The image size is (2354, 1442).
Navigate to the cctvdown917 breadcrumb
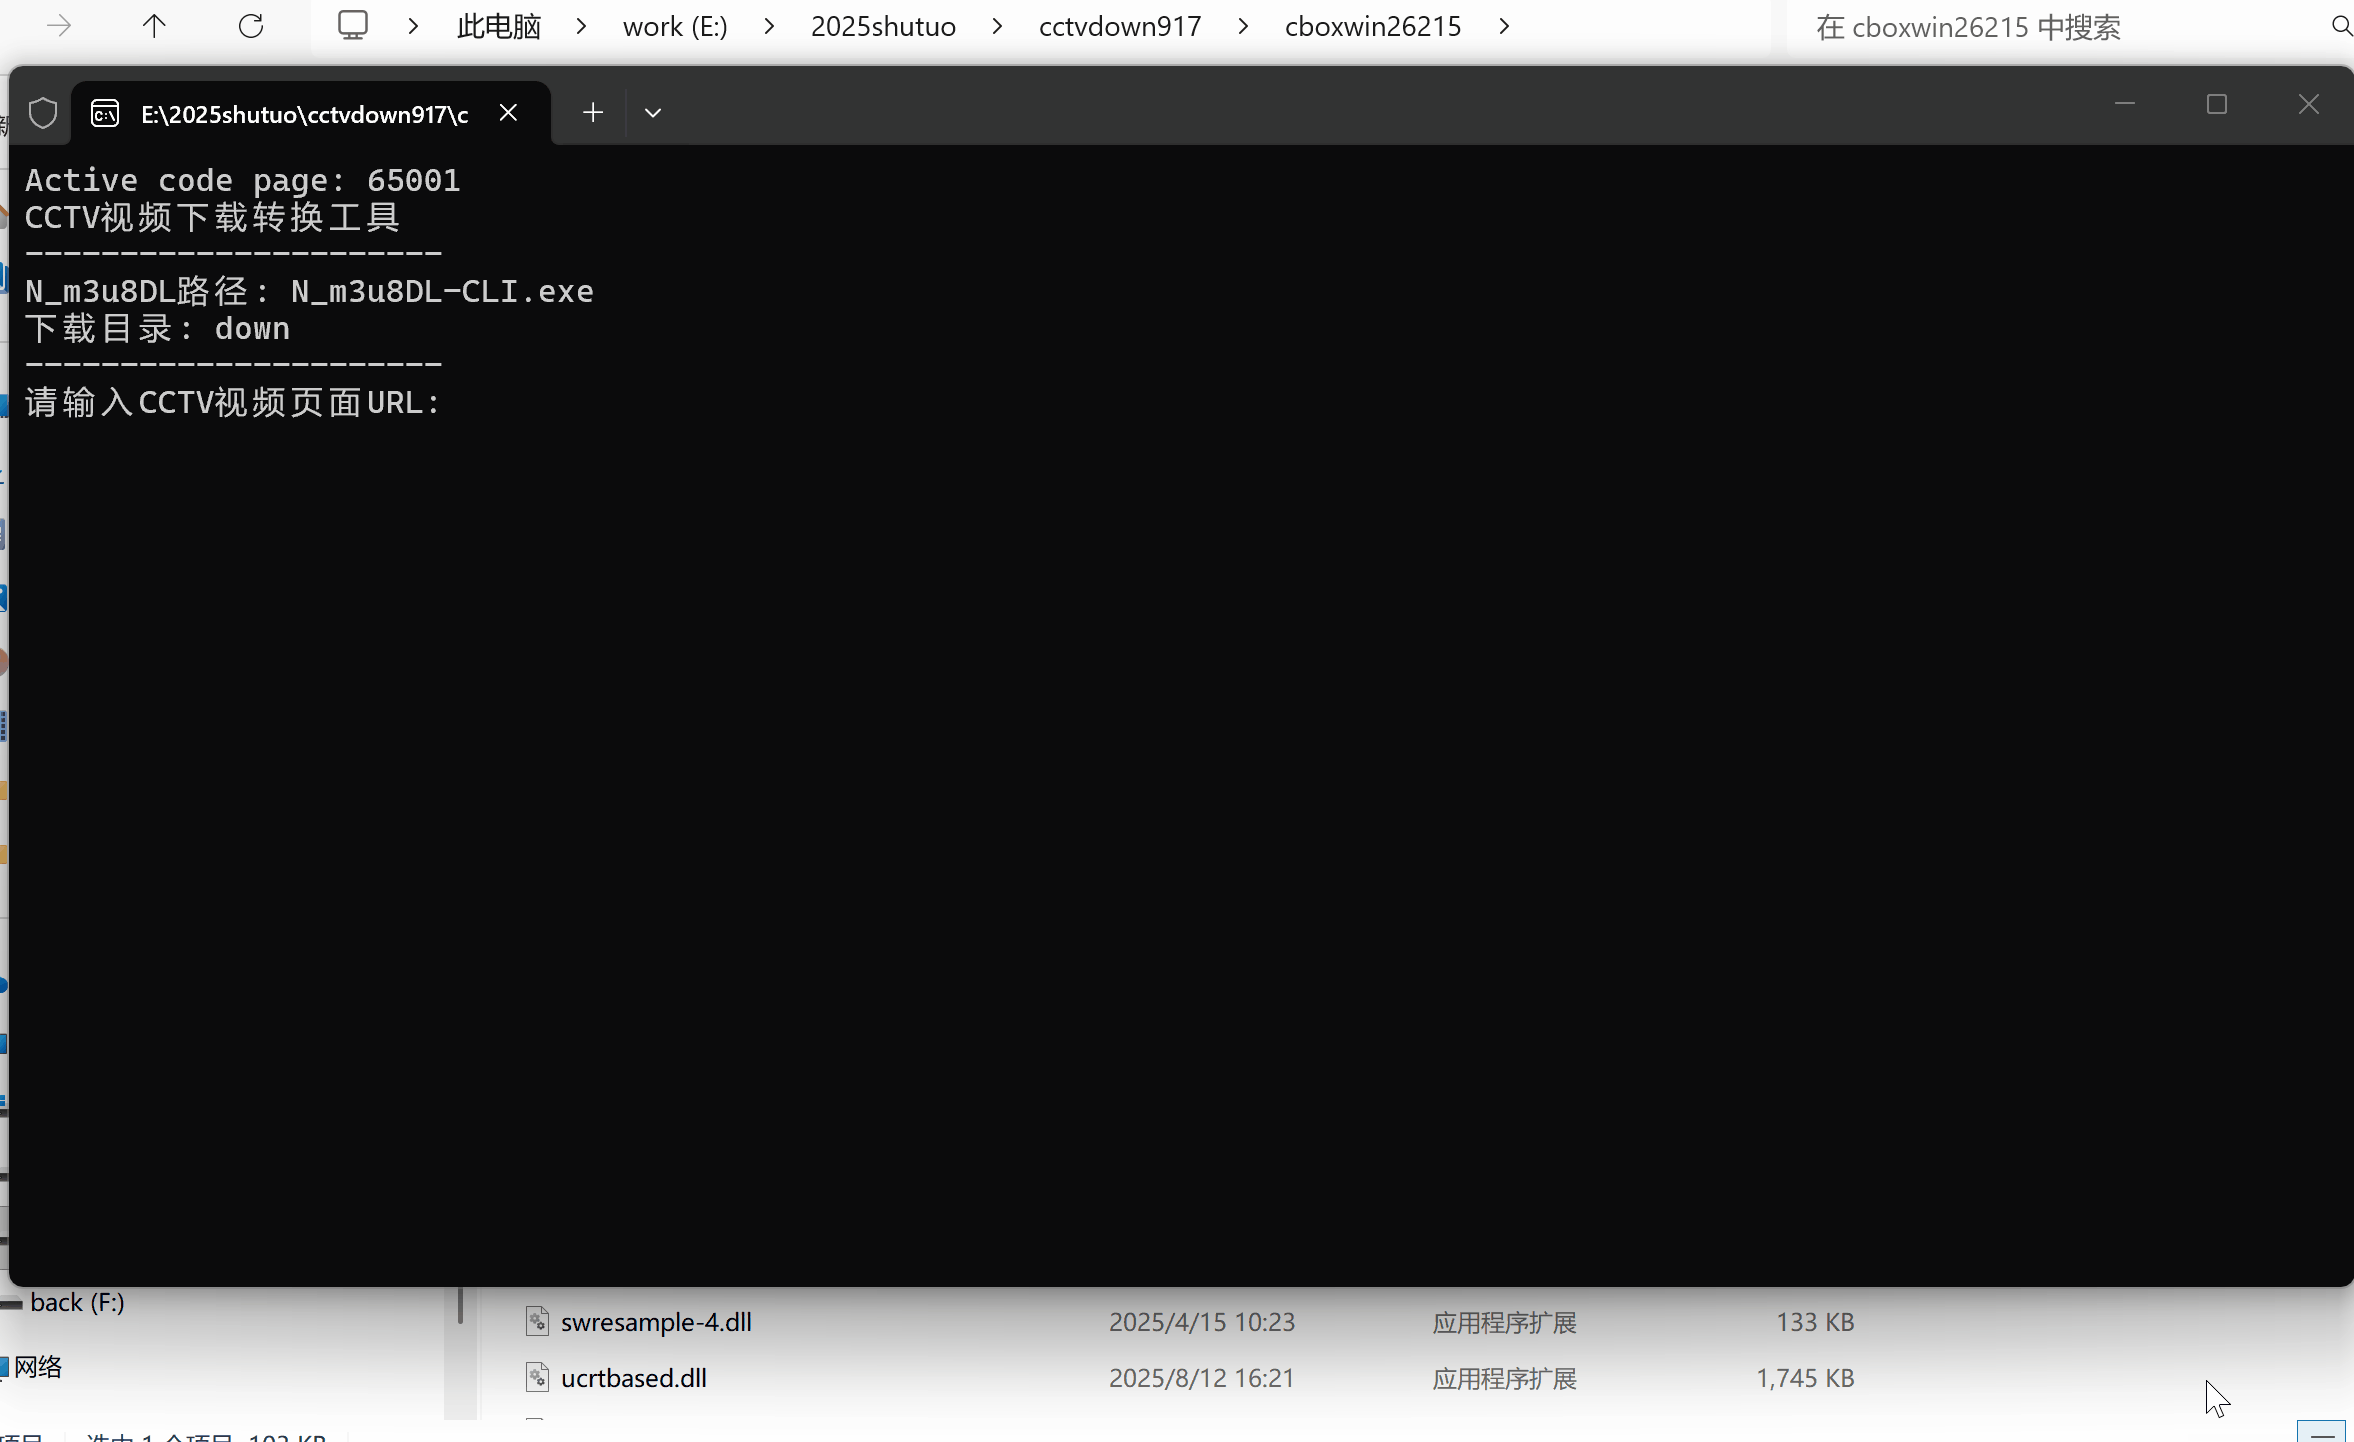(1119, 26)
